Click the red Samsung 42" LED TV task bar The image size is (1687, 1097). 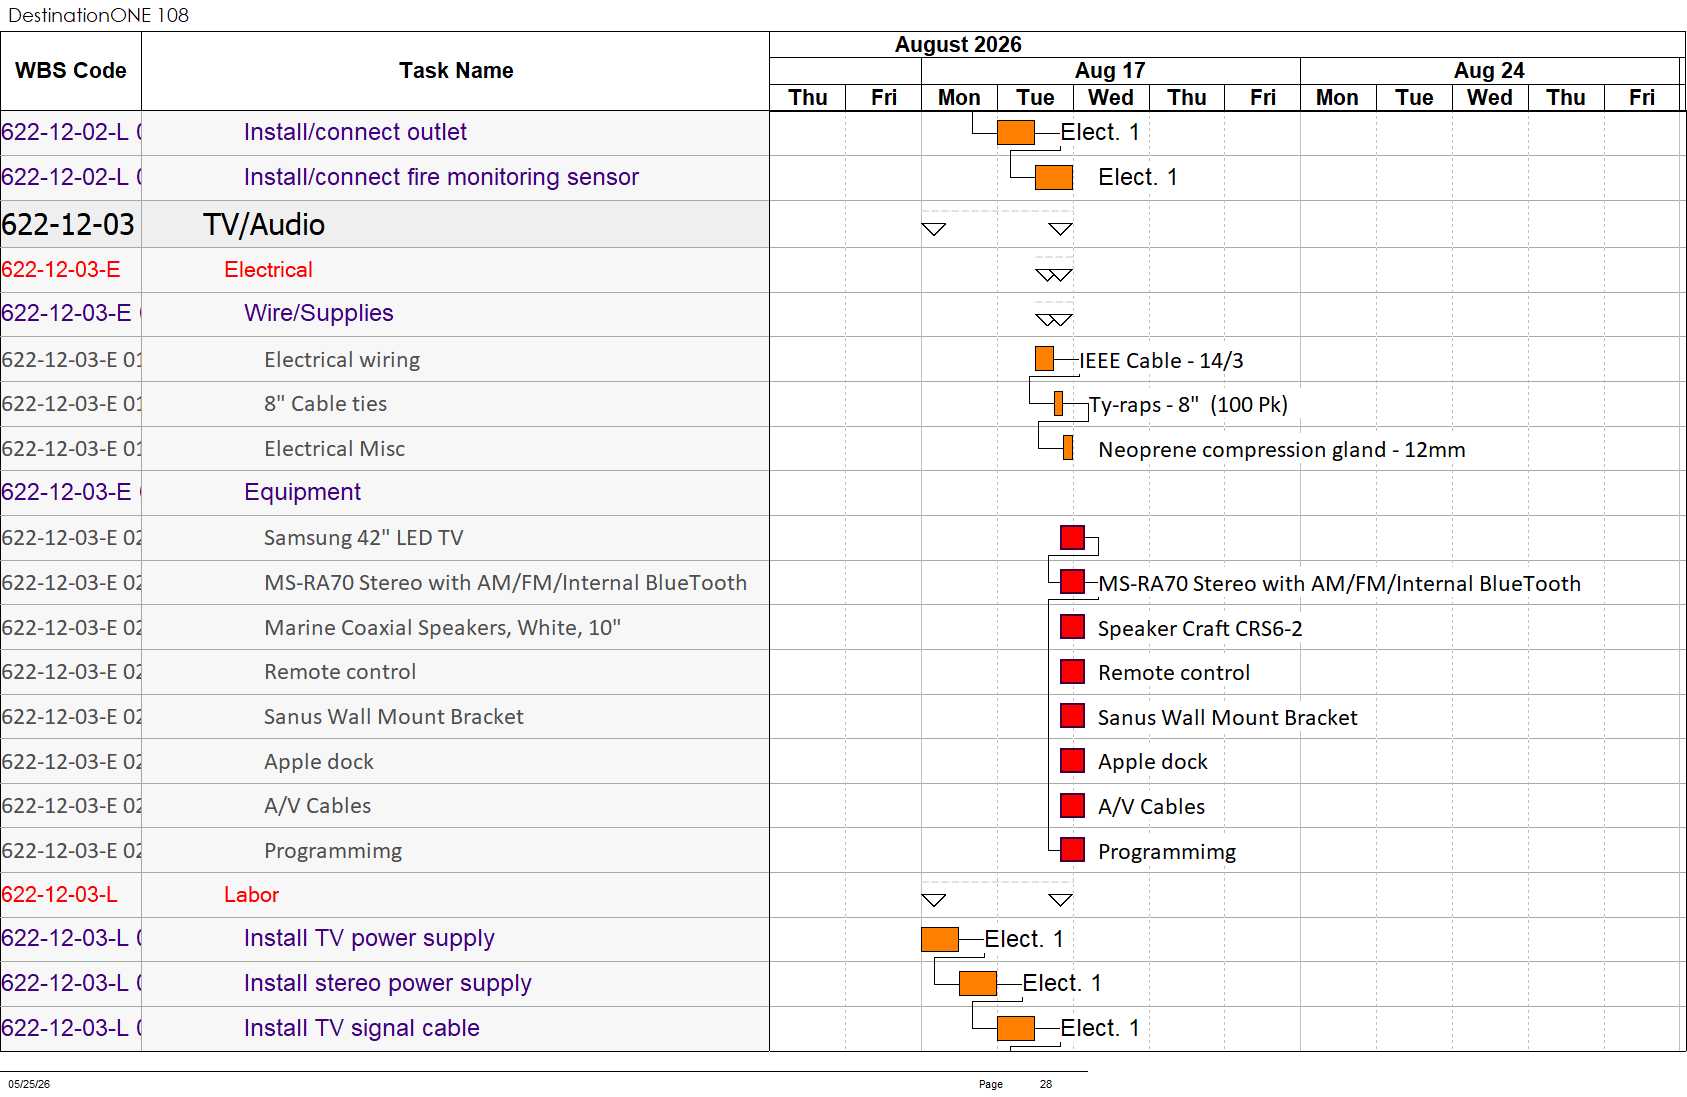coord(1072,537)
